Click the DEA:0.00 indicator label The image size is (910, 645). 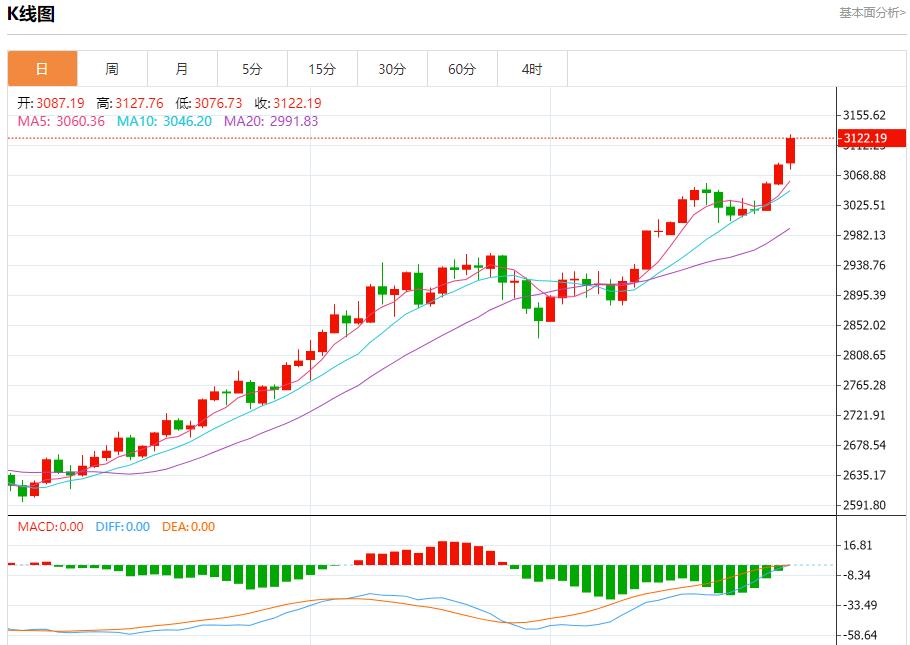click(x=188, y=527)
